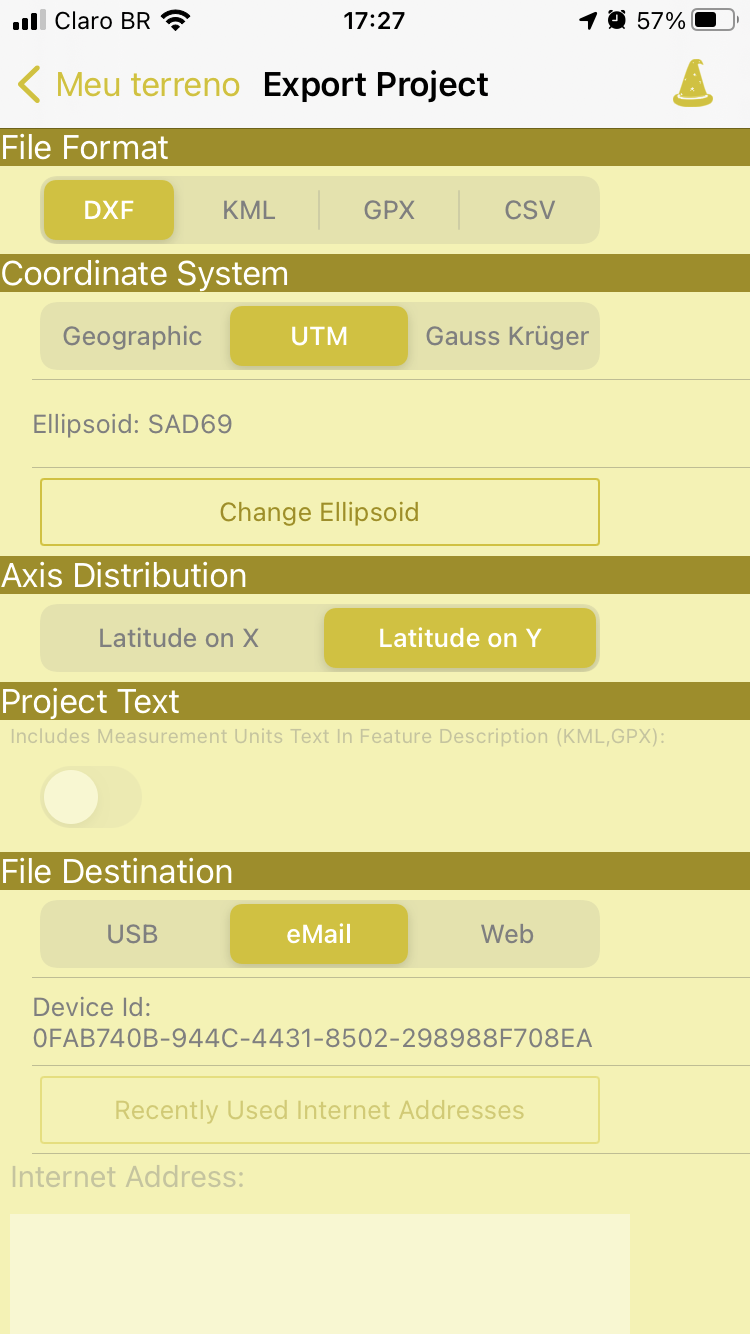Choose CSV as the export format
Viewport: 750px width, 1334px height.
[x=529, y=210]
